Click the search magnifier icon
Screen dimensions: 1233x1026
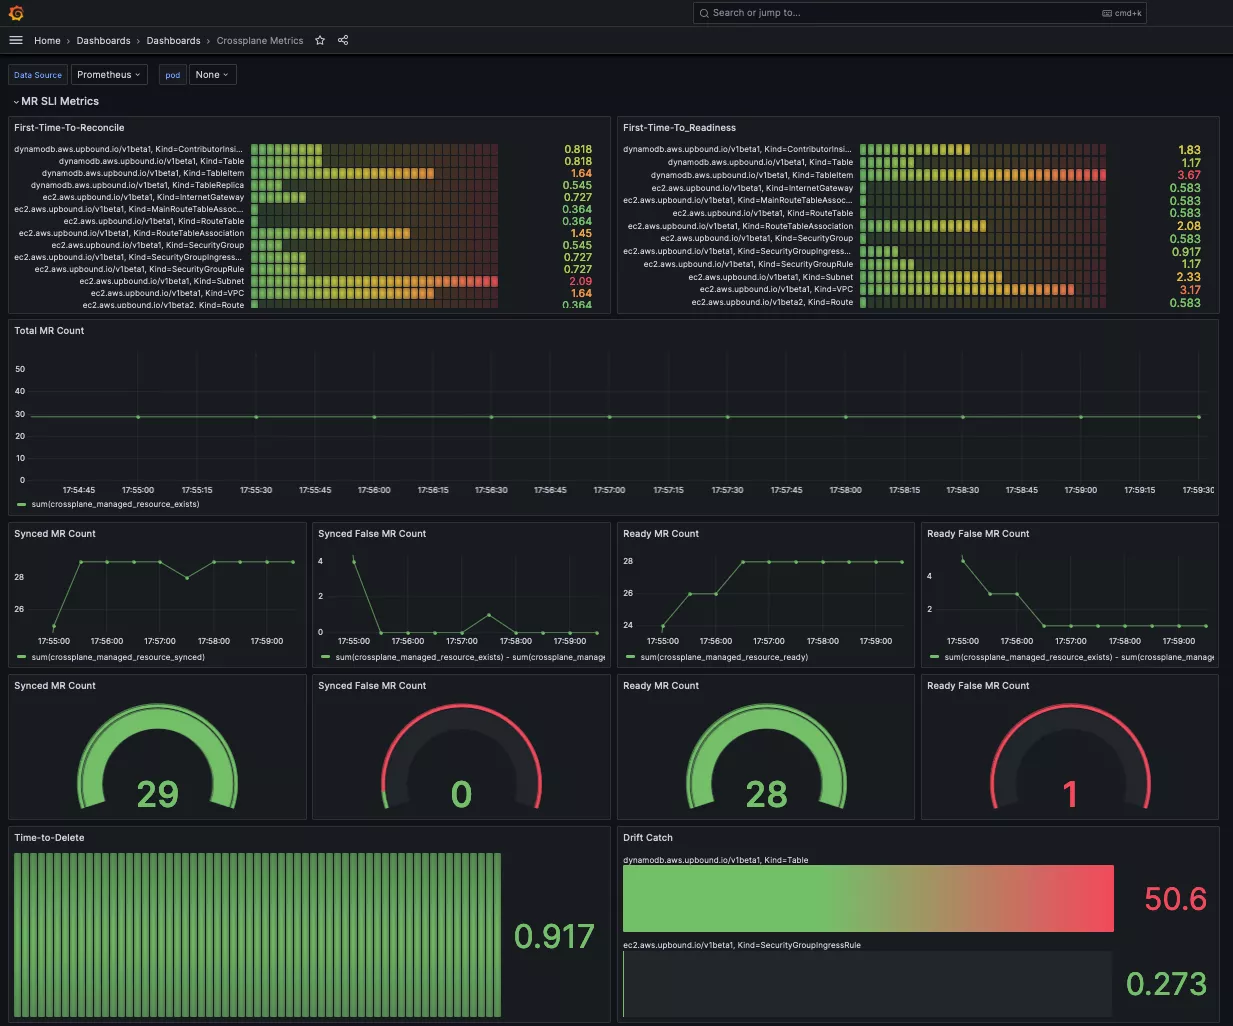(x=704, y=13)
